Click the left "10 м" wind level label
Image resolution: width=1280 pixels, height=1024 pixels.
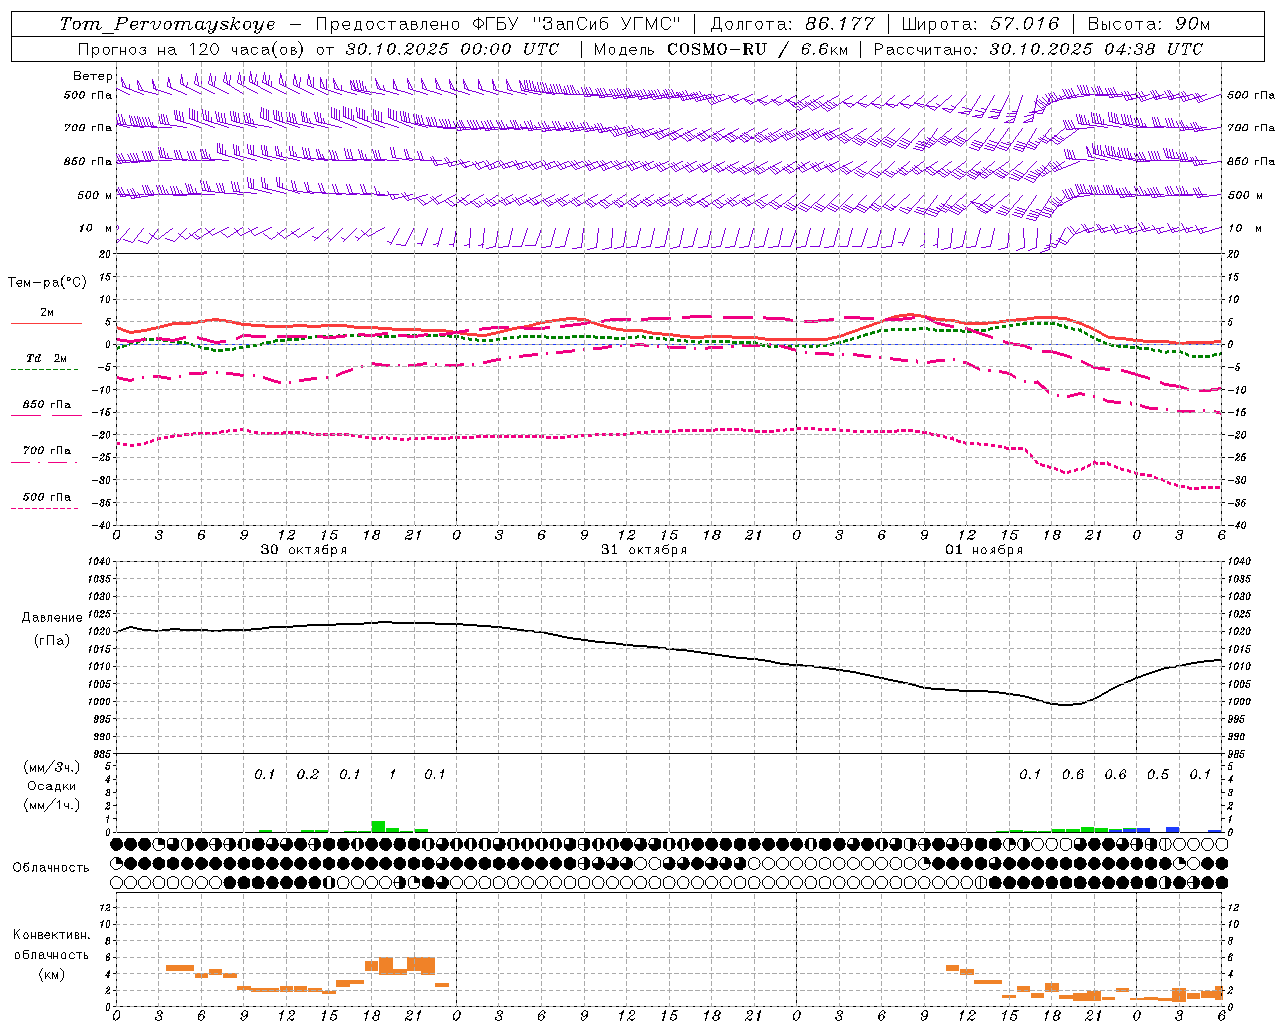(95, 228)
